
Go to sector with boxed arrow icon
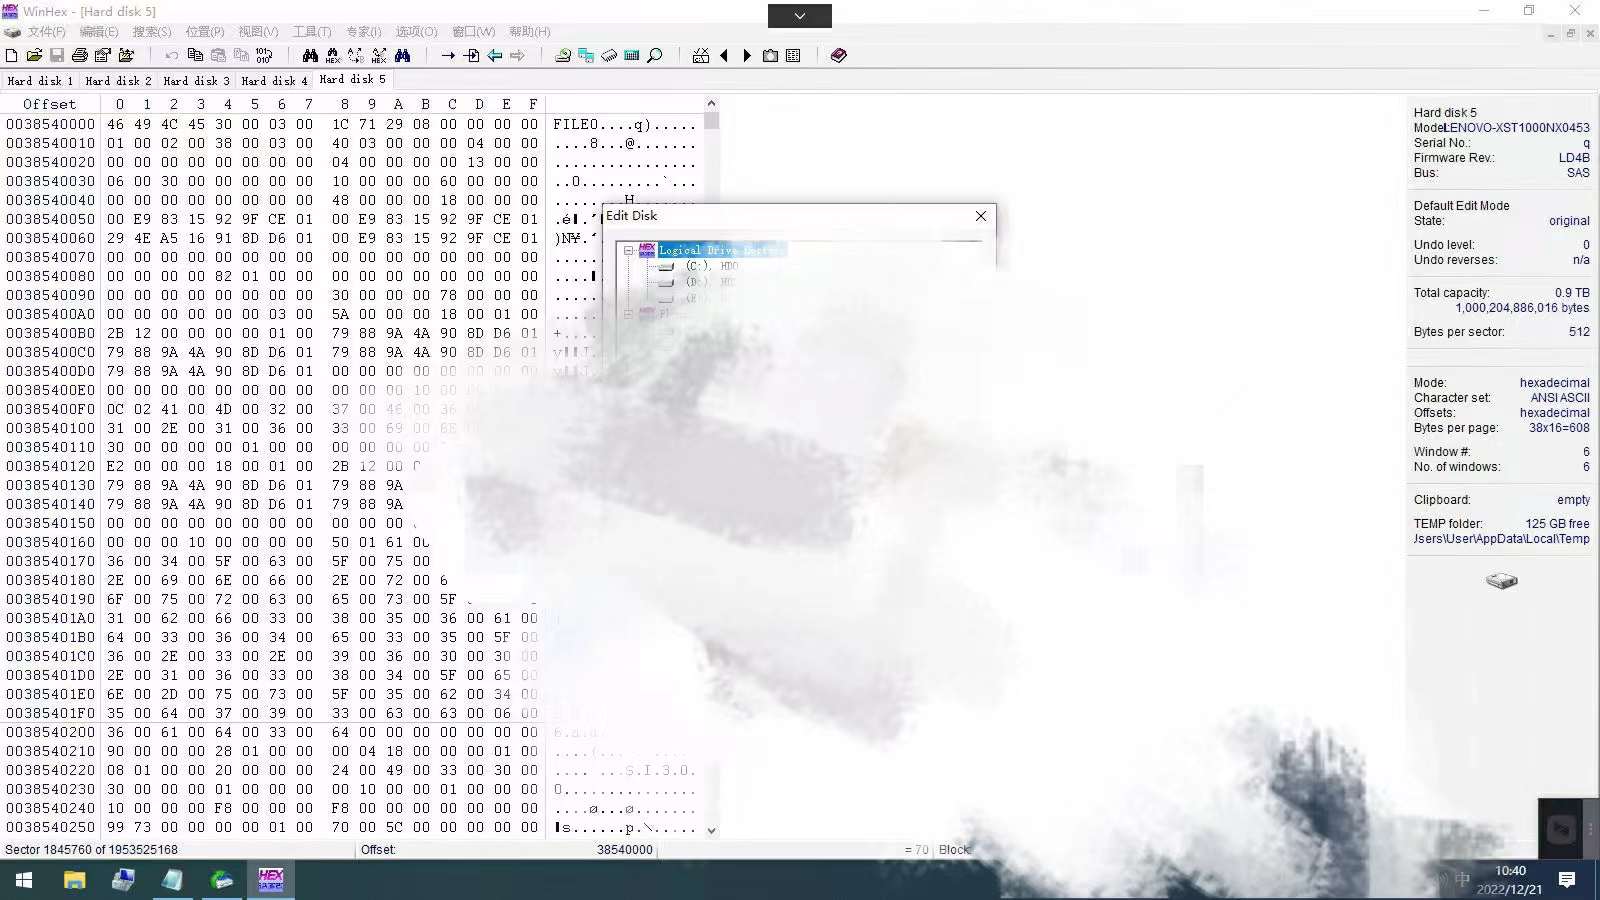471,56
